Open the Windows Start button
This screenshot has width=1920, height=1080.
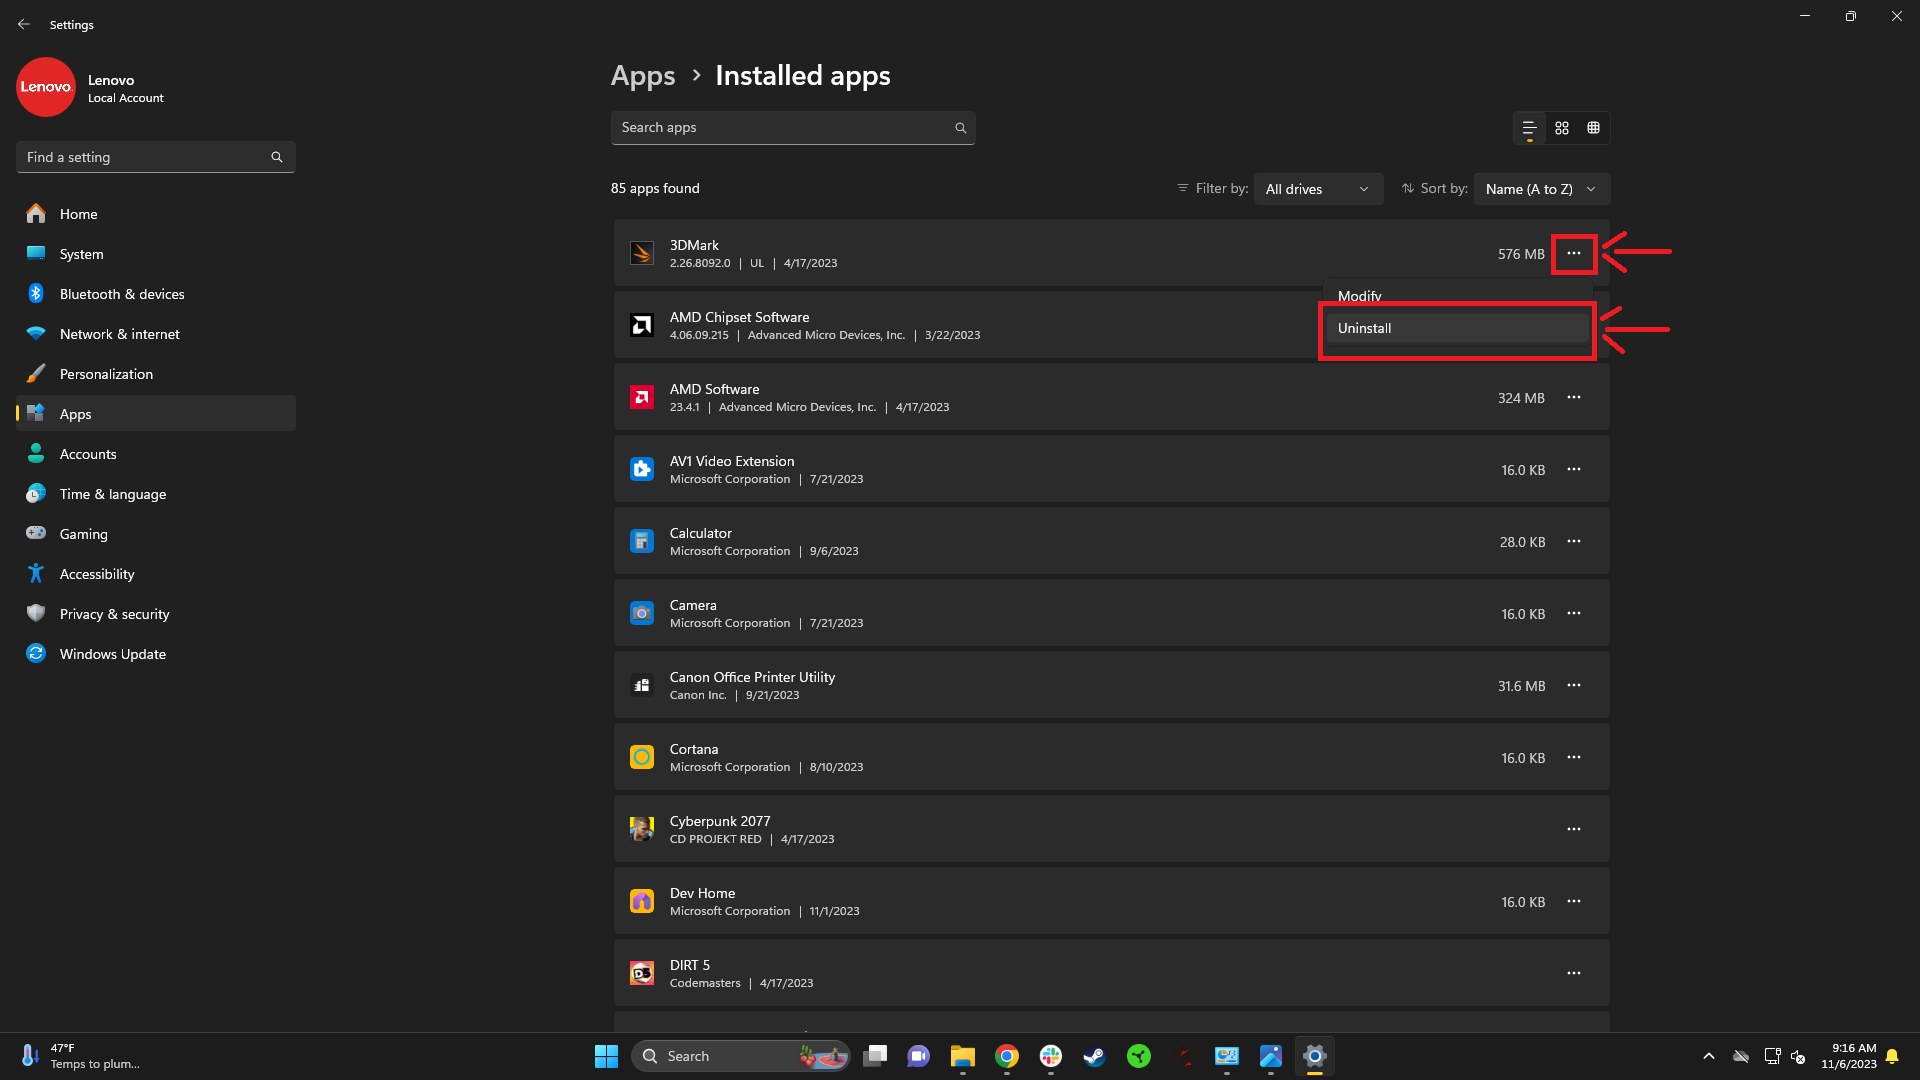pyautogui.click(x=606, y=1056)
